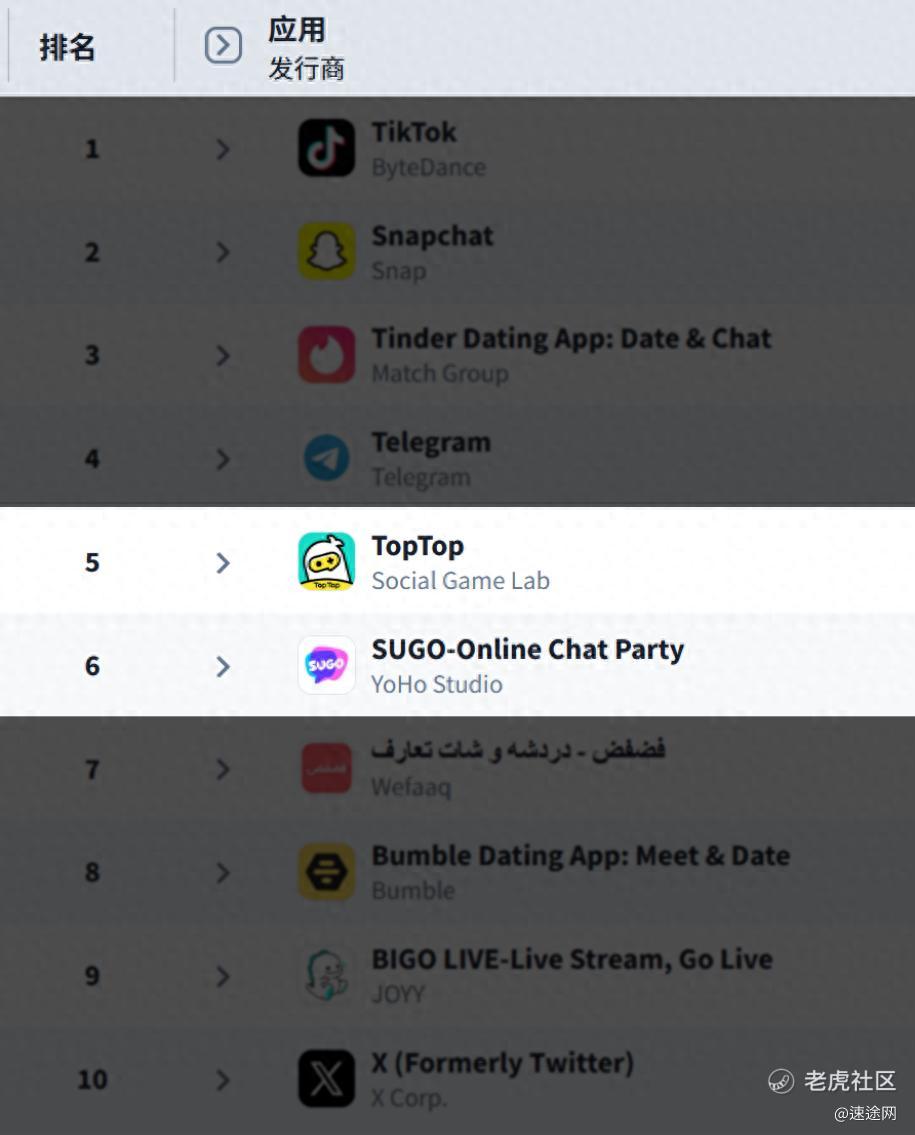Click the TopTop app icon
Image resolution: width=915 pixels, height=1135 pixels.
[x=326, y=562]
